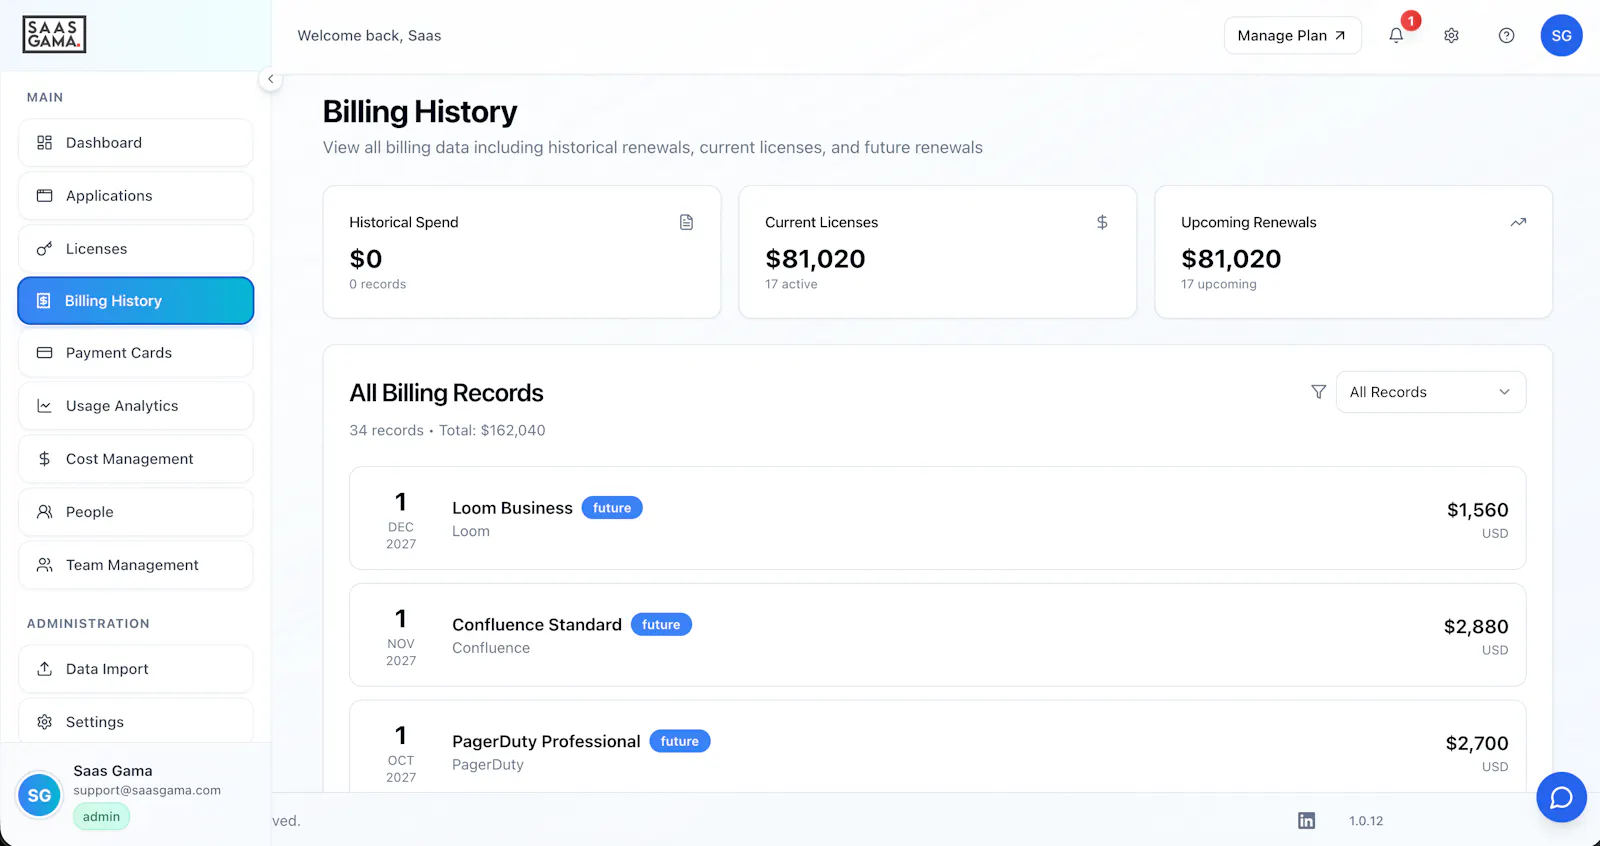Screen dimensions: 1600x846
Task: Click the filter funnel icon
Action: coord(1318,392)
